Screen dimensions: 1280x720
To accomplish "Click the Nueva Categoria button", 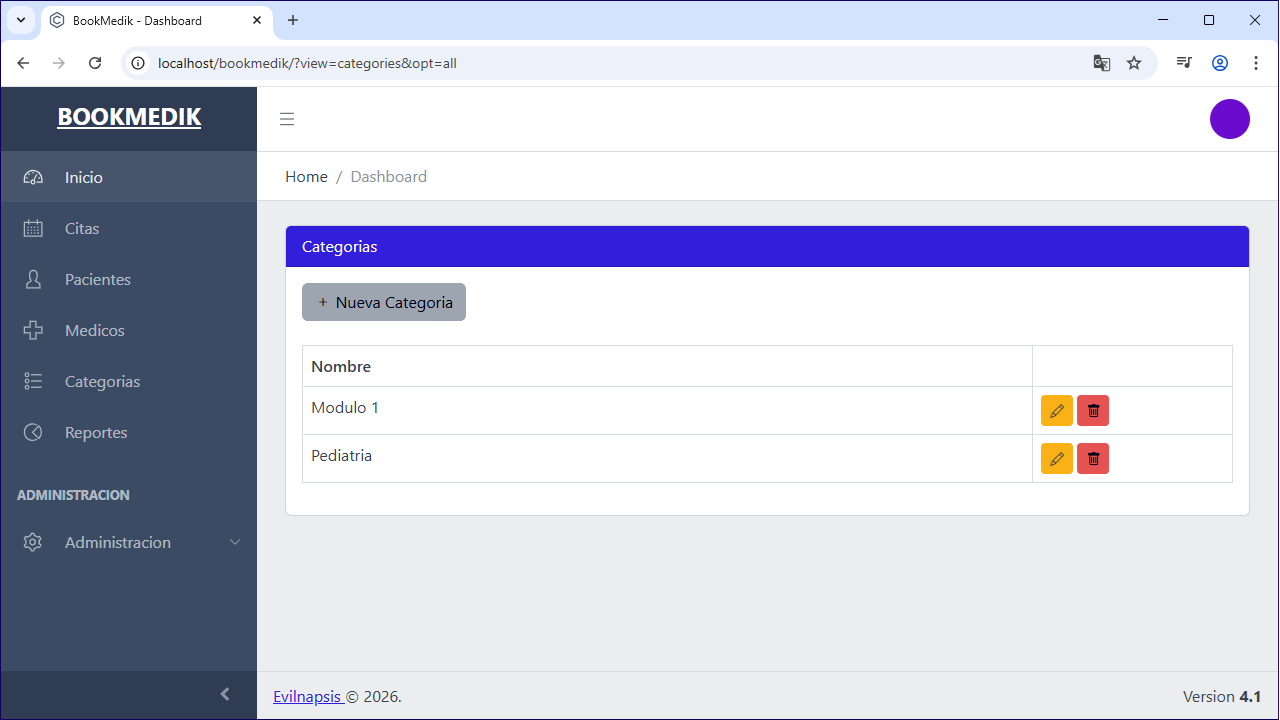I will [x=384, y=302].
